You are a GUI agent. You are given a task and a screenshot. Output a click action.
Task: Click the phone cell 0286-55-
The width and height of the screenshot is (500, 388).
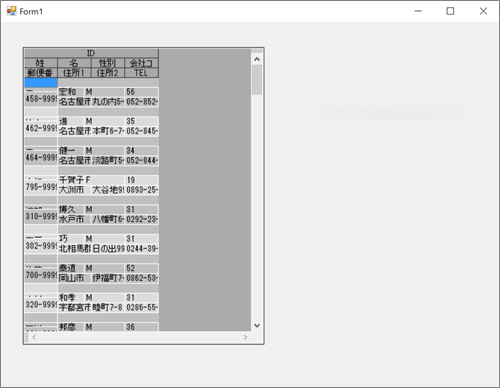coord(142,307)
